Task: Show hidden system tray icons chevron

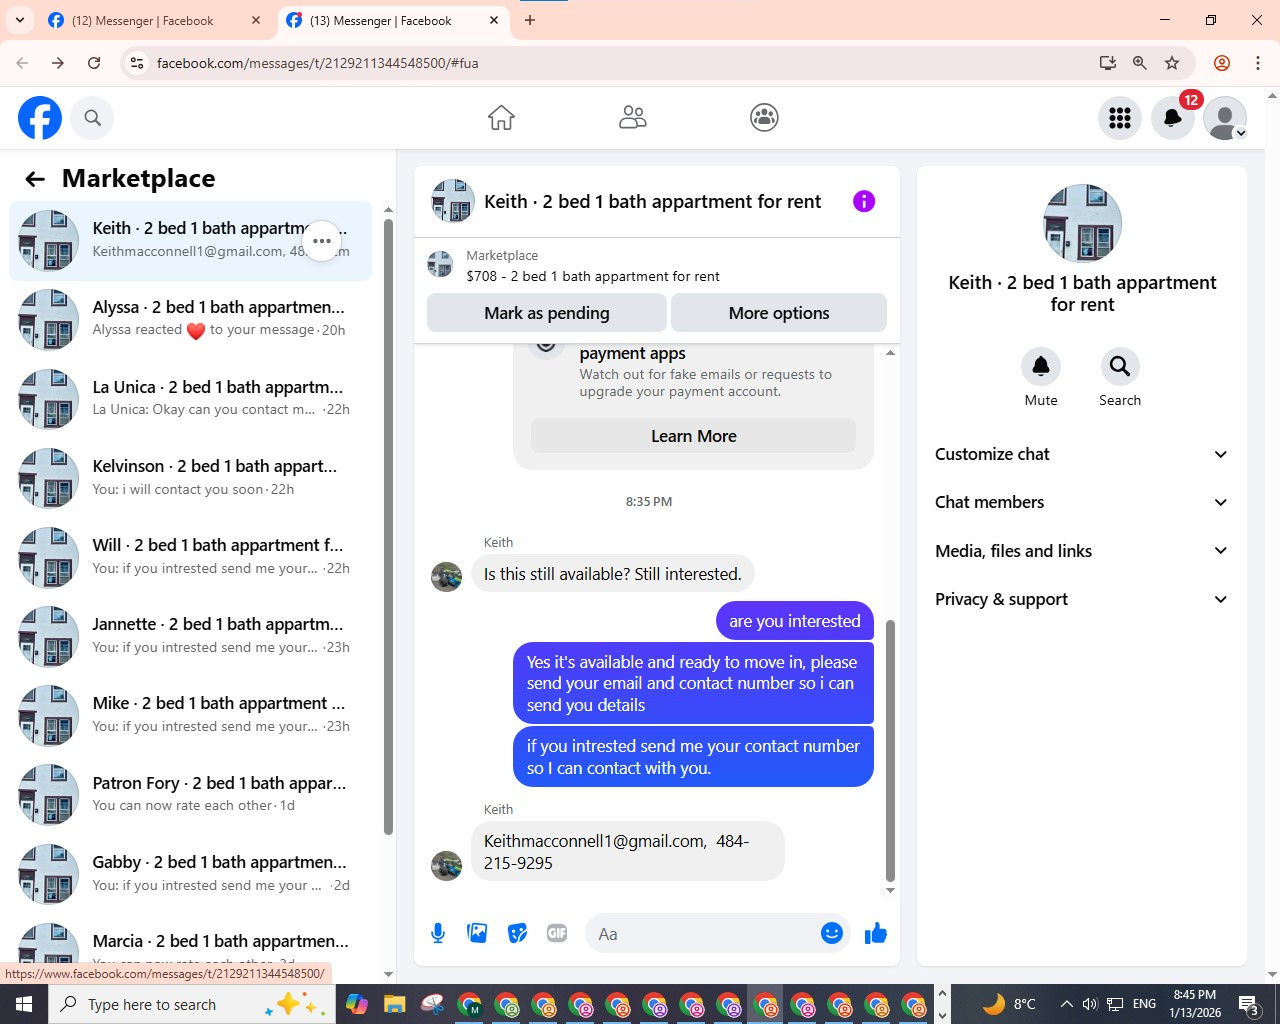Action: point(1066,1004)
